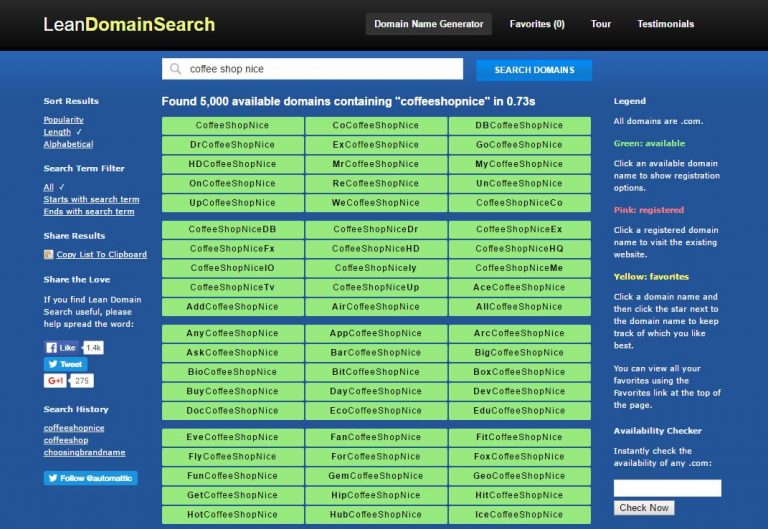
Task: Click the Google +1 button
Action: (55, 381)
